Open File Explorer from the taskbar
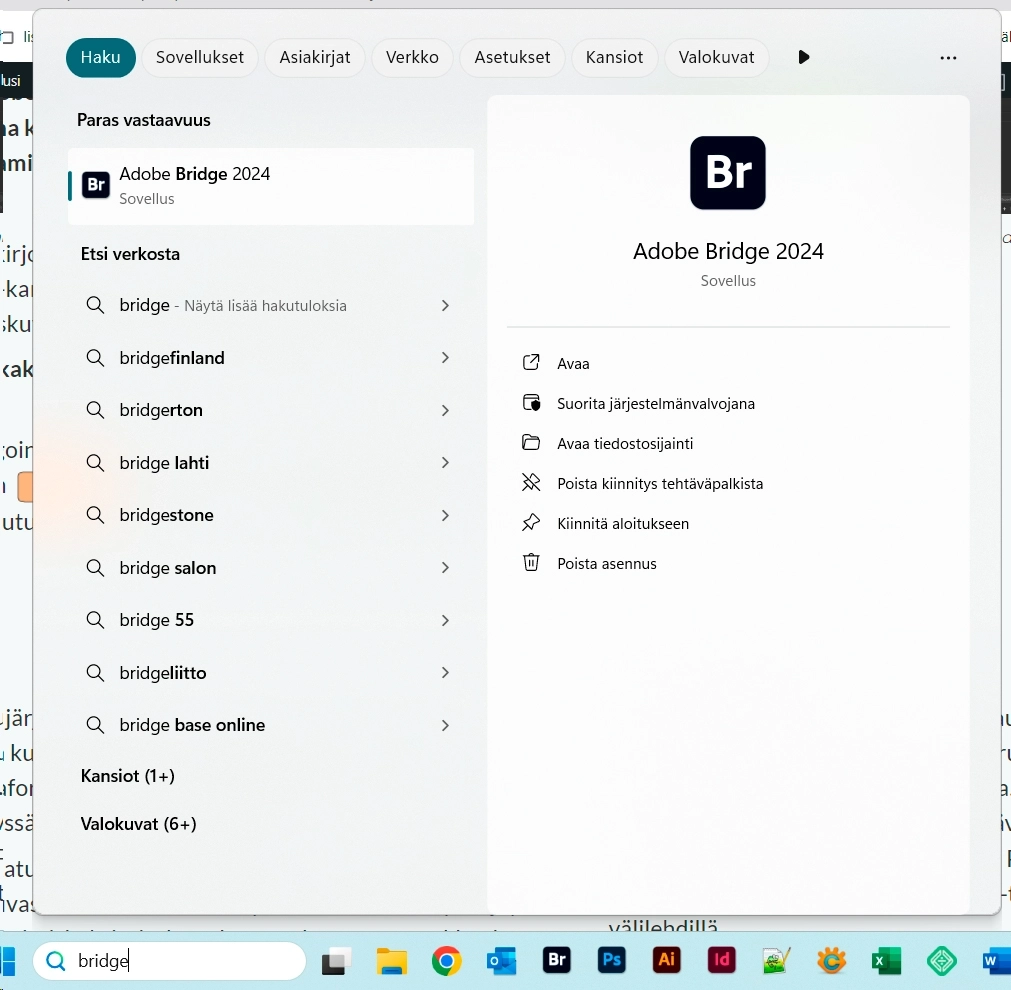Viewport: 1011px width, 990px height. coord(391,961)
